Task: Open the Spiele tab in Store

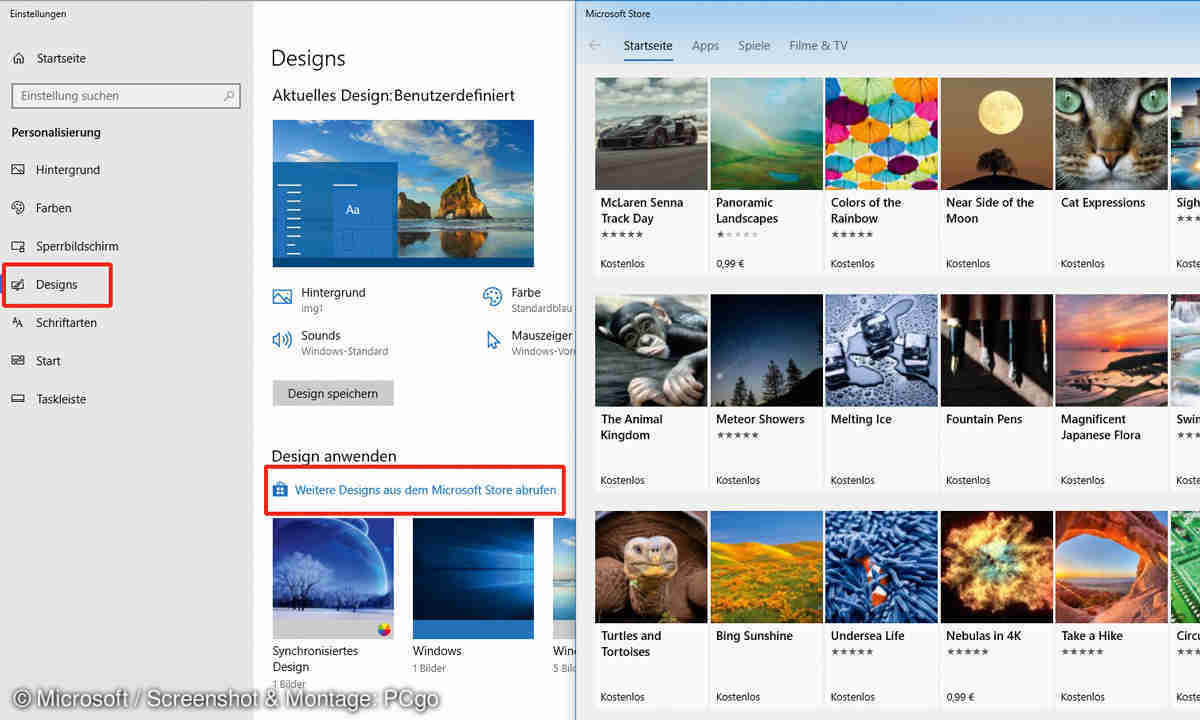Action: [x=754, y=46]
